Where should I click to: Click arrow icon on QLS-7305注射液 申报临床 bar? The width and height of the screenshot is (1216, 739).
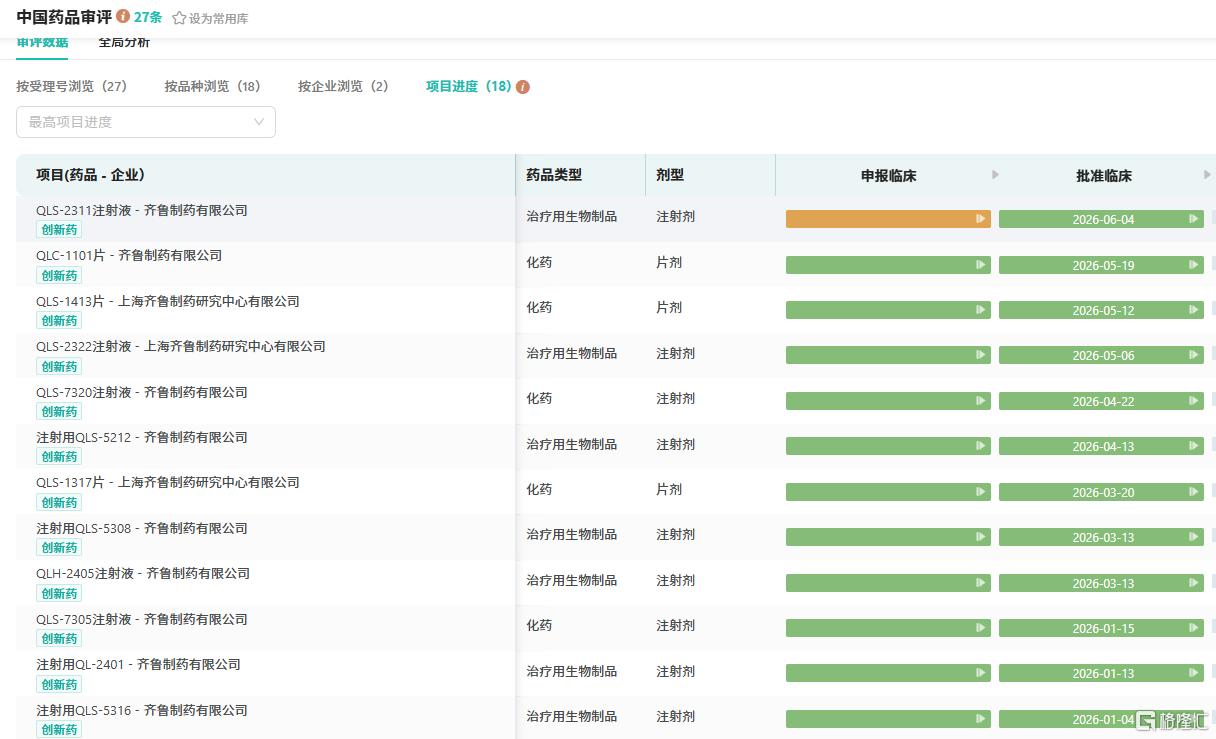(x=981, y=628)
